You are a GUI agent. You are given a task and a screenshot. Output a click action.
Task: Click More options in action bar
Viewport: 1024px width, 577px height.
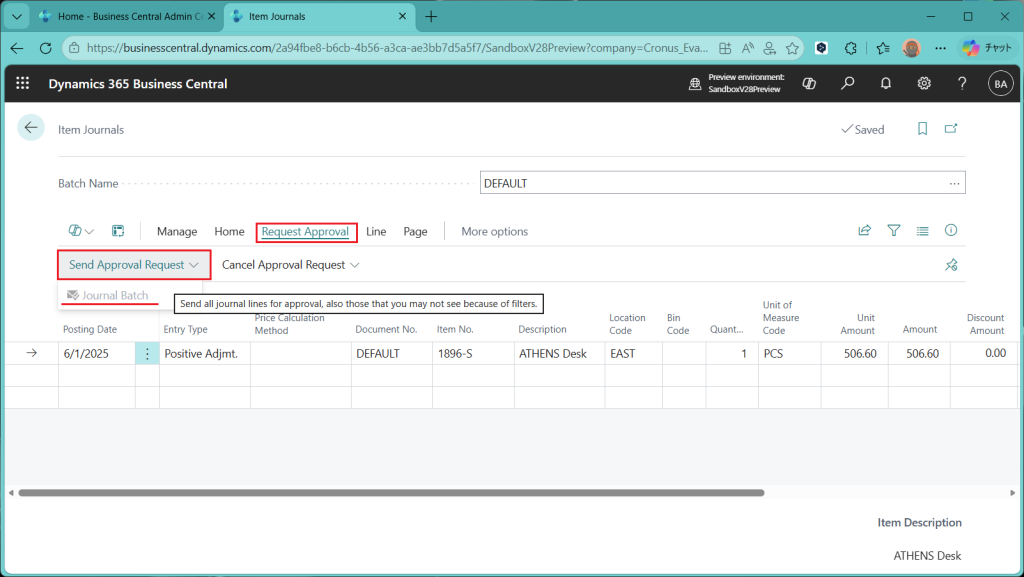tap(494, 231)
